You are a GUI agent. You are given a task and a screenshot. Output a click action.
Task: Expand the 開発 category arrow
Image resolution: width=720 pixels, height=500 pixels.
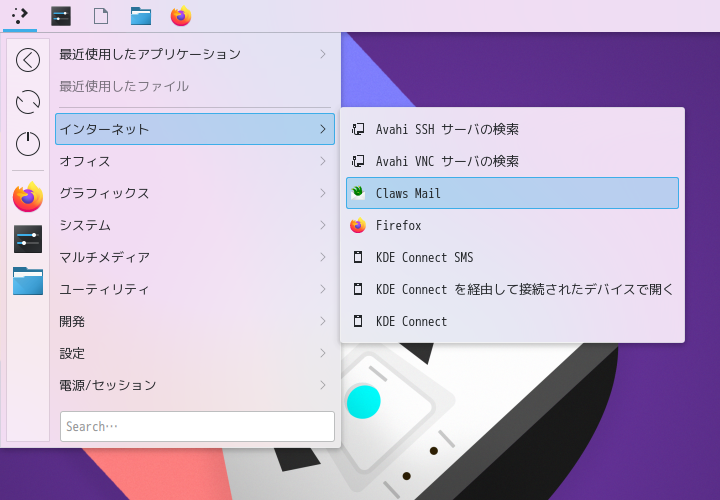pos(323,321)
